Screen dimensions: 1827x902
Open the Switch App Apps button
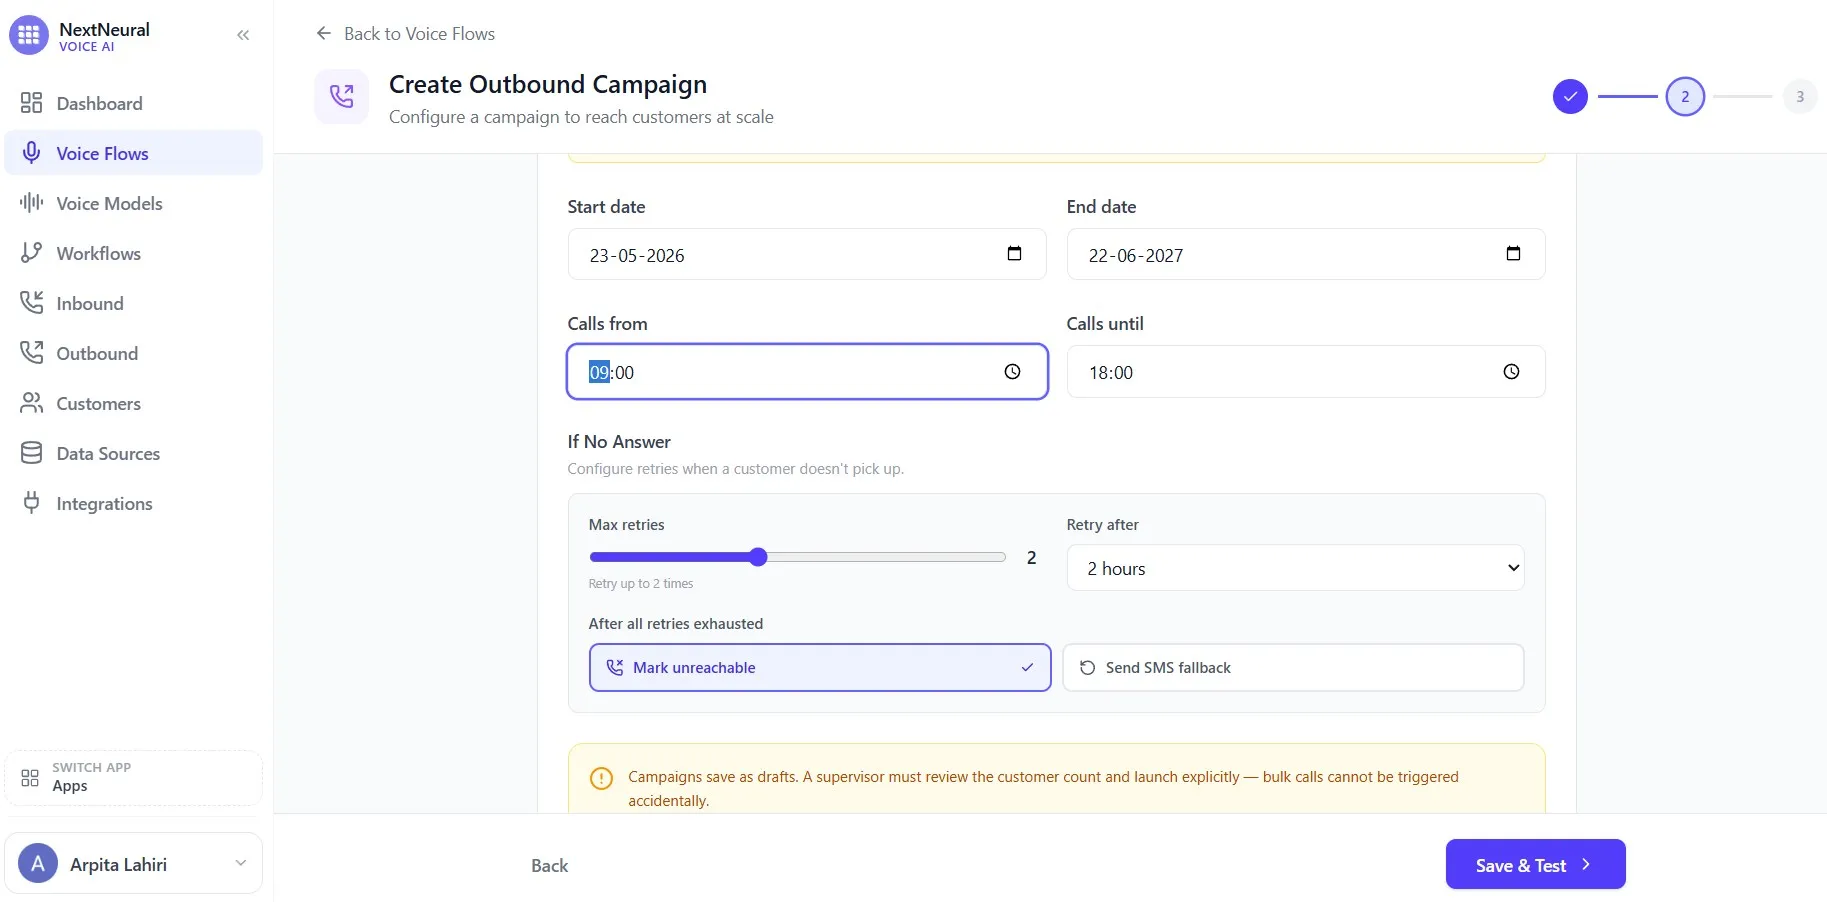[x=134, y=777]
